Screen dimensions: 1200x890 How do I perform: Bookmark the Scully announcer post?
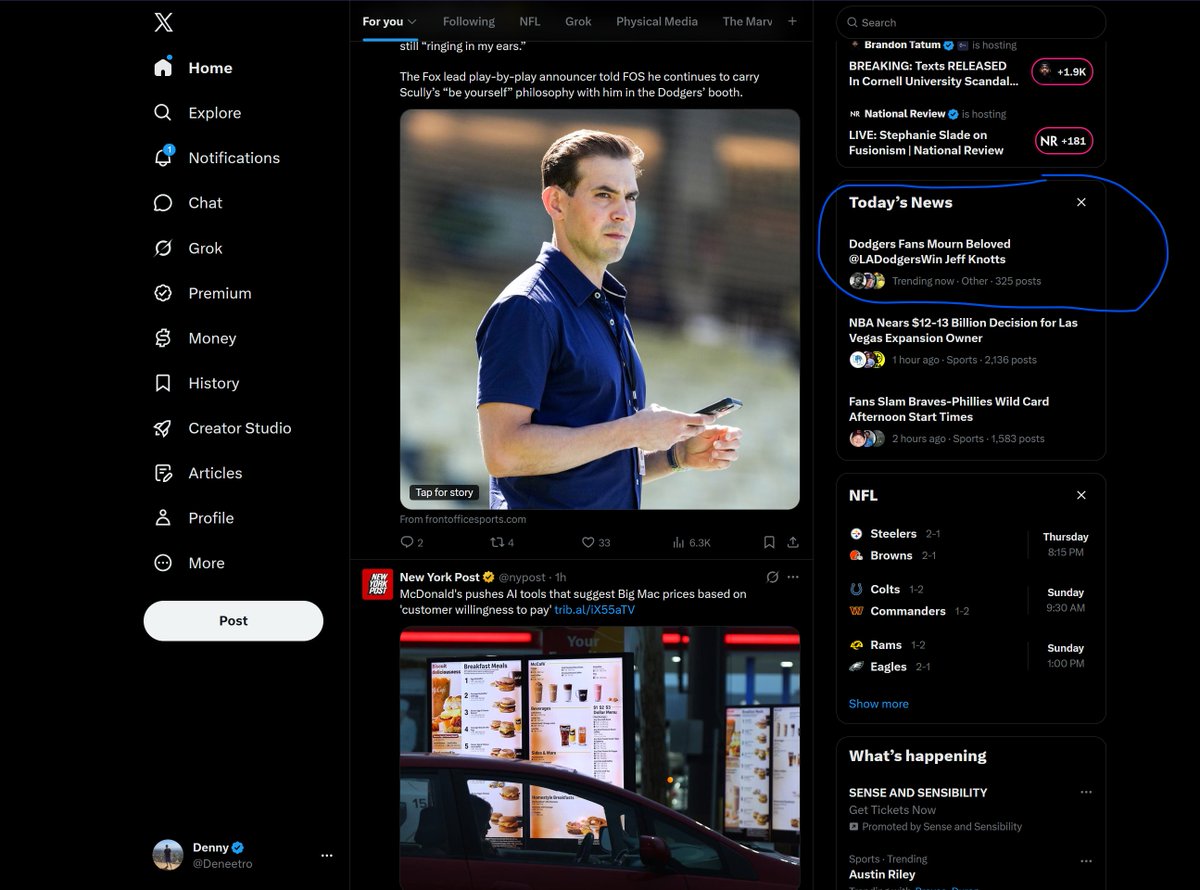769,542
